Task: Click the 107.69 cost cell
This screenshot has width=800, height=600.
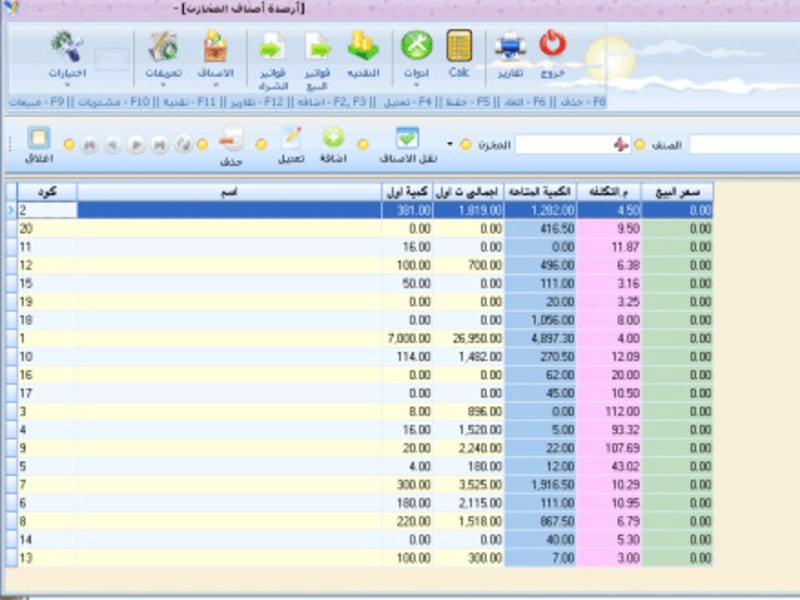Action: click(x=609, y=448)
